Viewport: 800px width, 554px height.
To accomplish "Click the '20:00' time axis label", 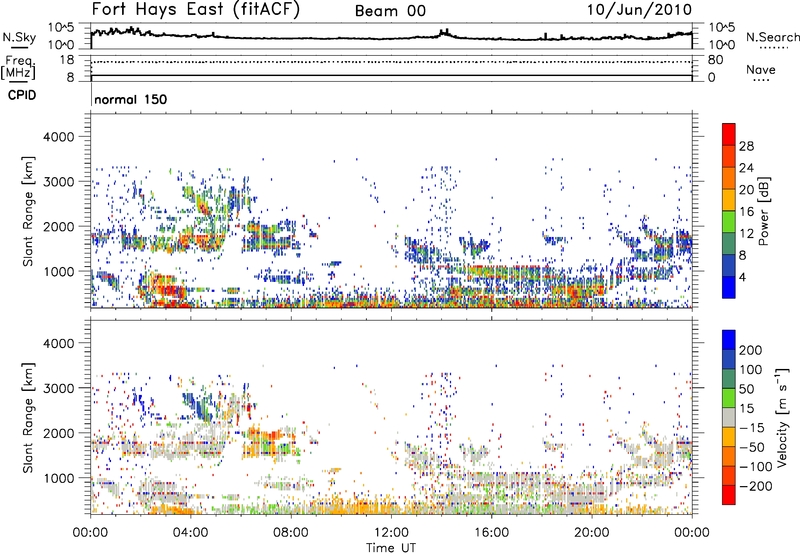I will (591, 532).
